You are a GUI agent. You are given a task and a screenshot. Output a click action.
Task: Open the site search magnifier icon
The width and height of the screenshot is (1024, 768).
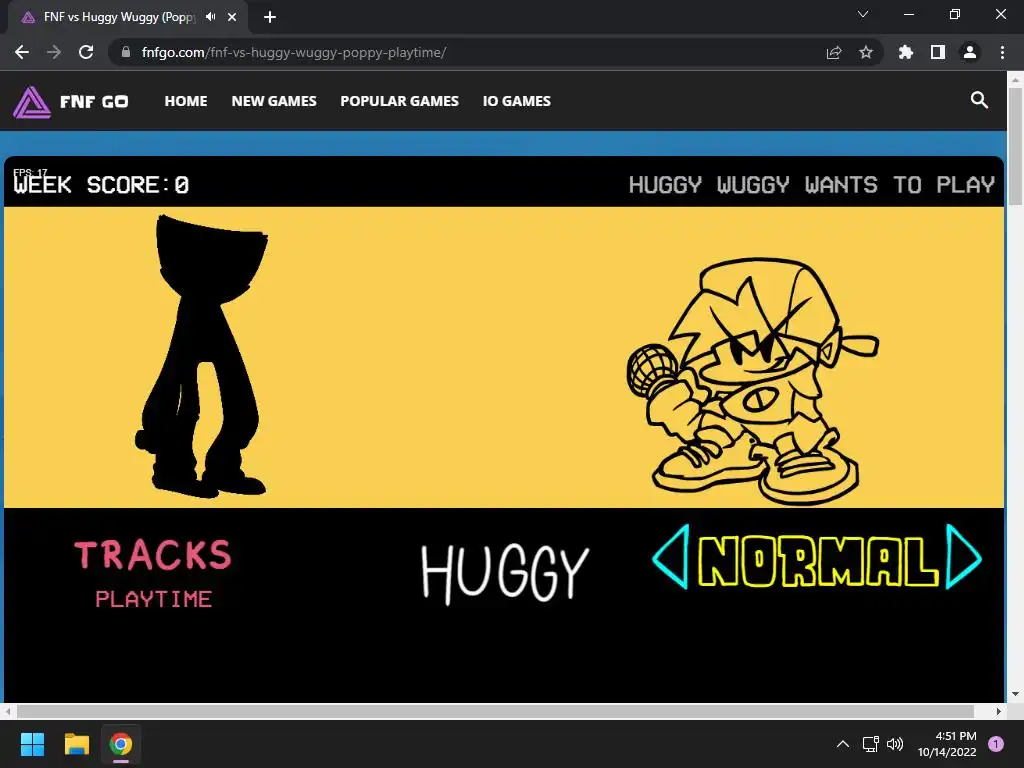[x=979, y=100]
